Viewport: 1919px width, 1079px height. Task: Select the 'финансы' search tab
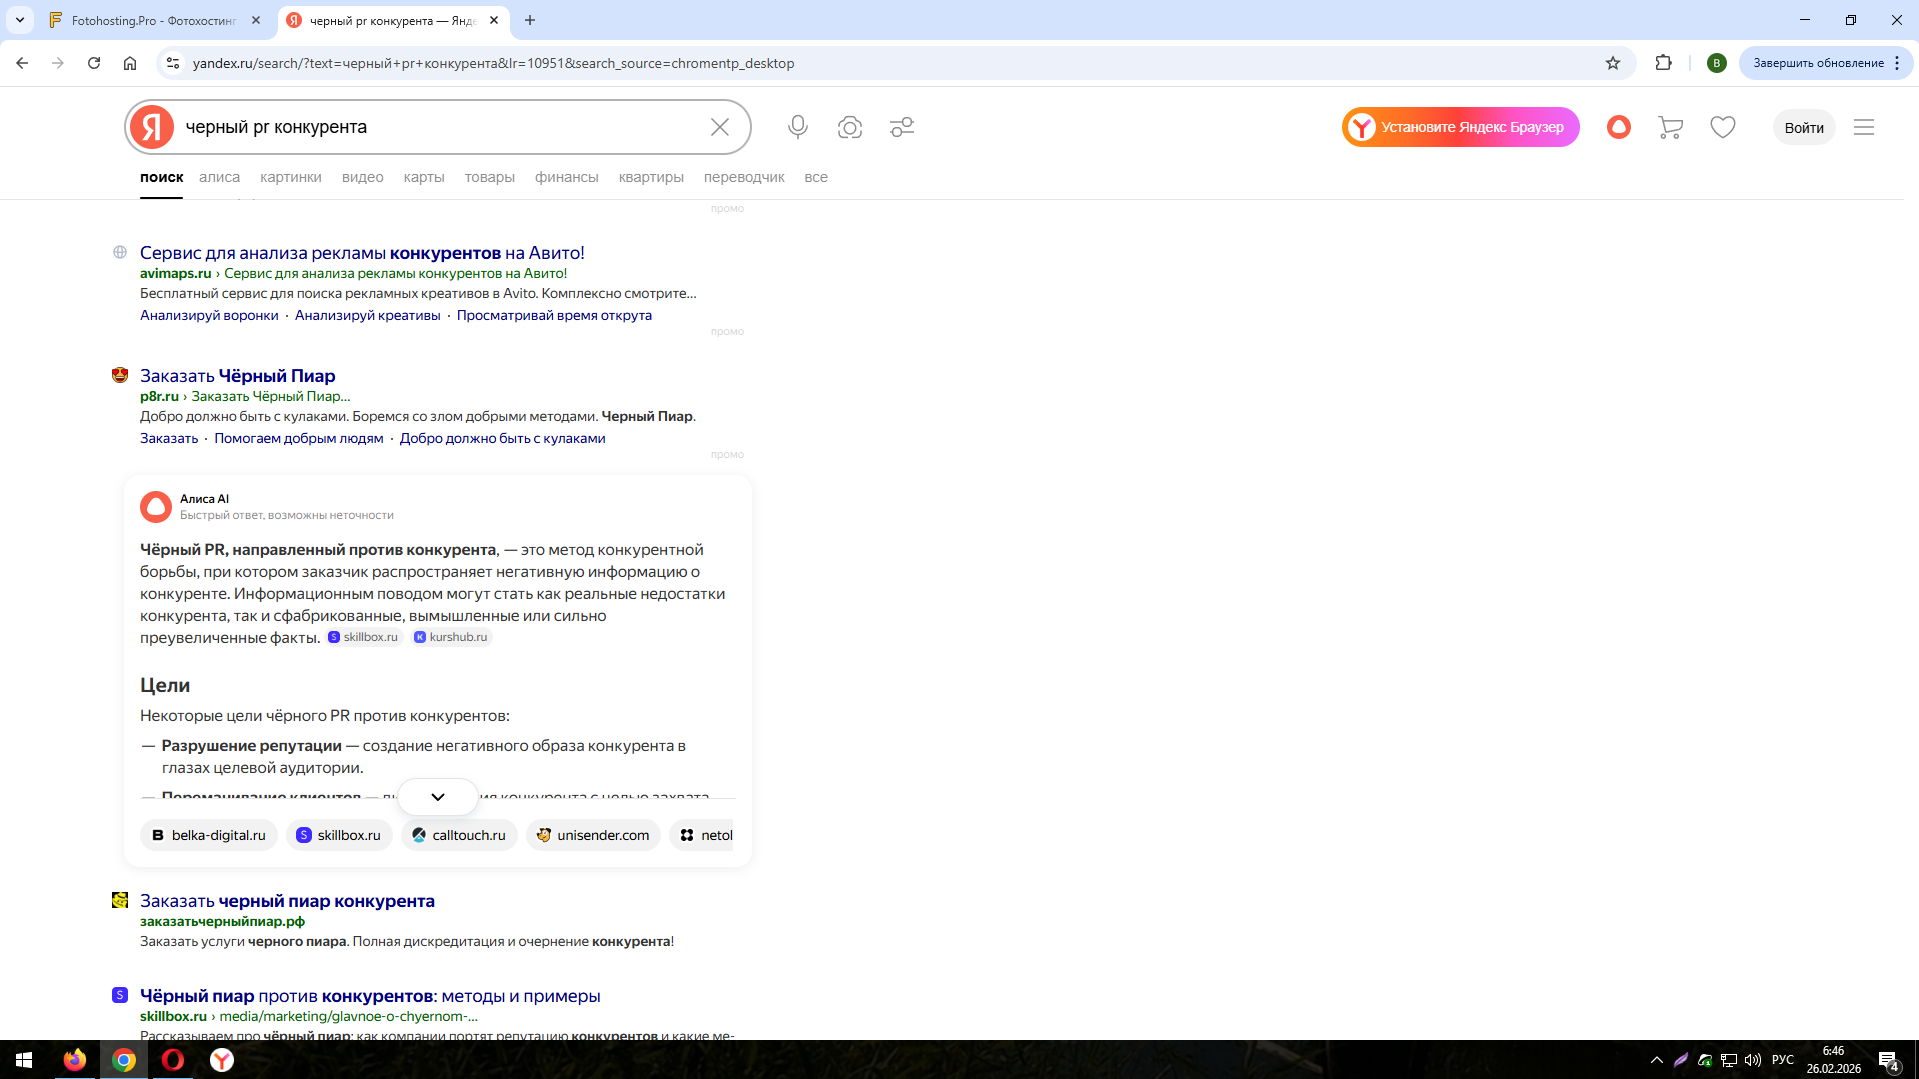567,177
